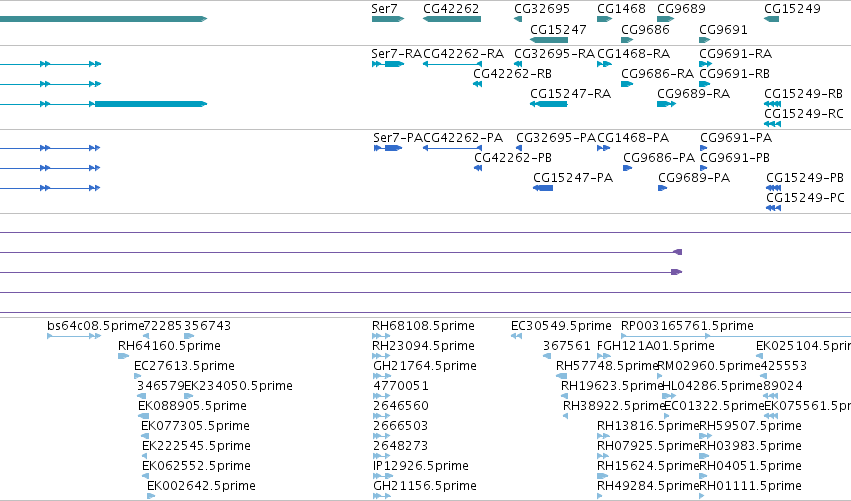Click the 'CG32695' gene label
The width and height of the screenshot is (851, 501).
click(542, 9)
